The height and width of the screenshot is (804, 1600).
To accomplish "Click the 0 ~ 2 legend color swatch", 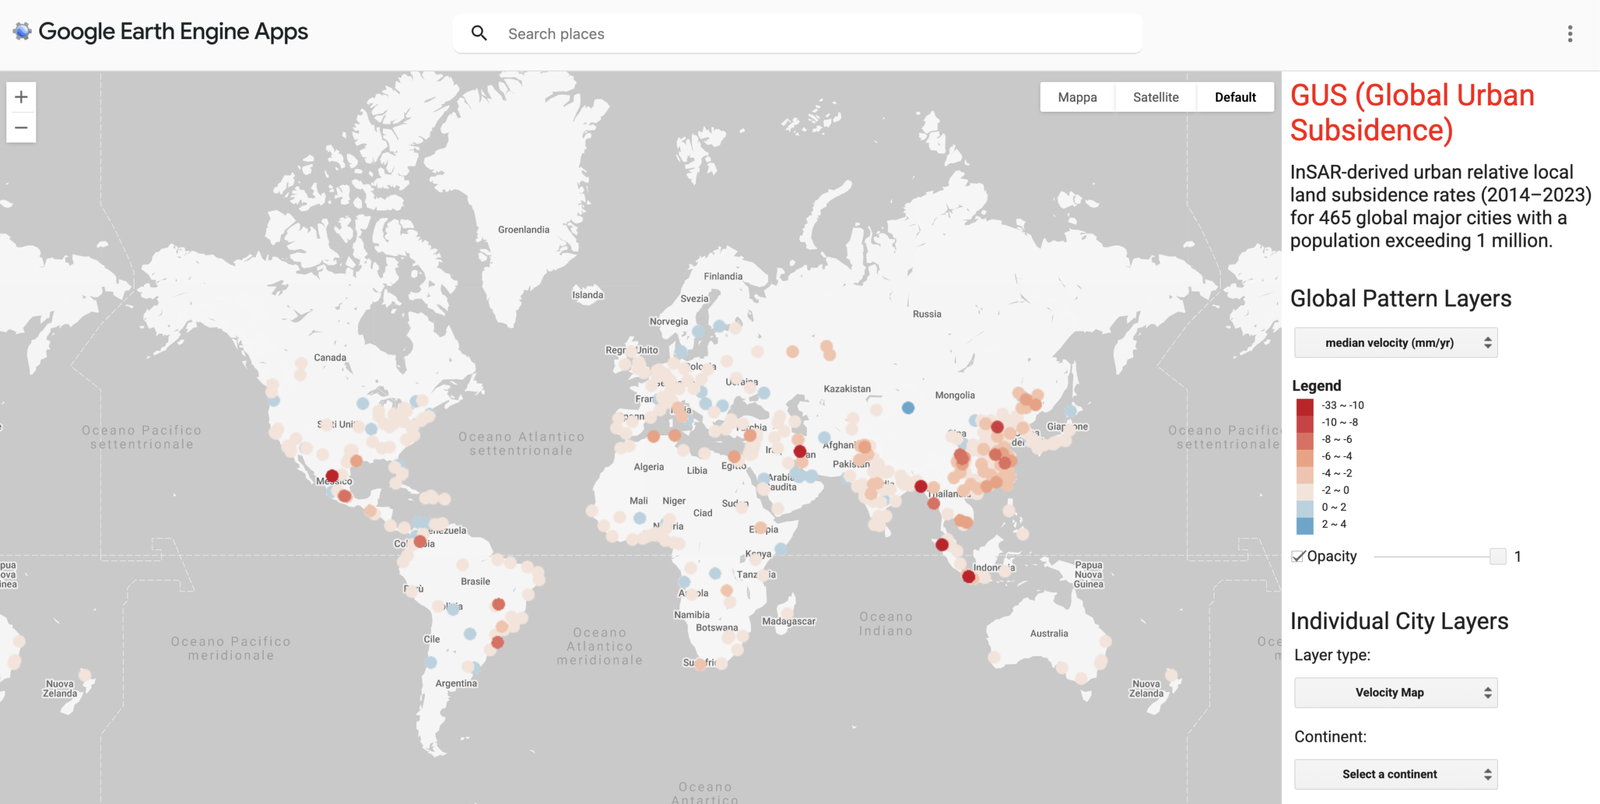I will click(1305, 508).
